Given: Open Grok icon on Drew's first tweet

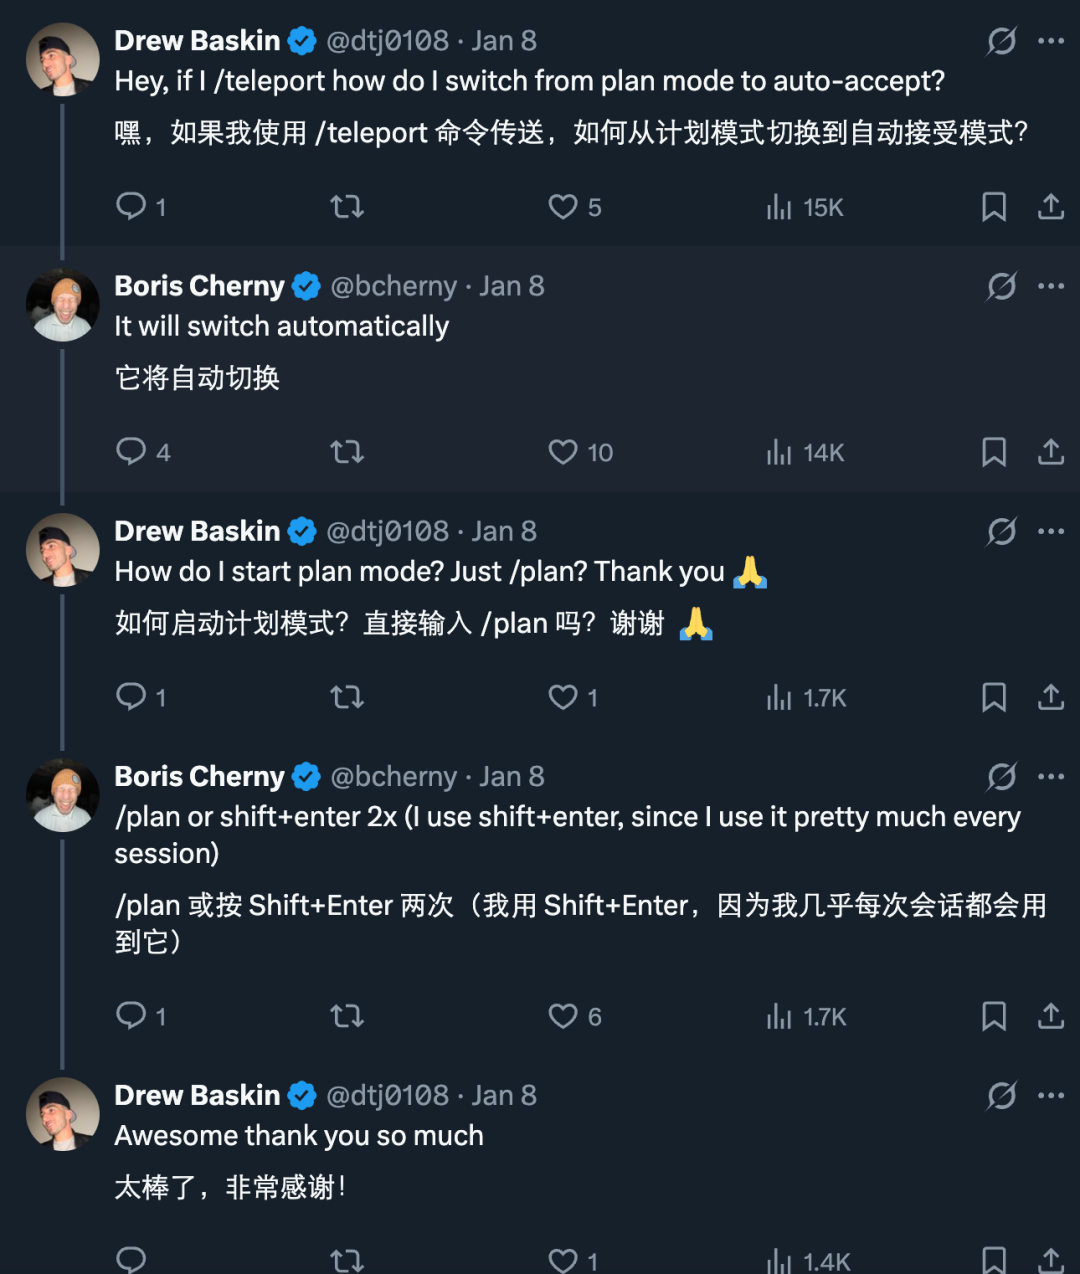Looking at the screenshot, I should pos(1001,41).
